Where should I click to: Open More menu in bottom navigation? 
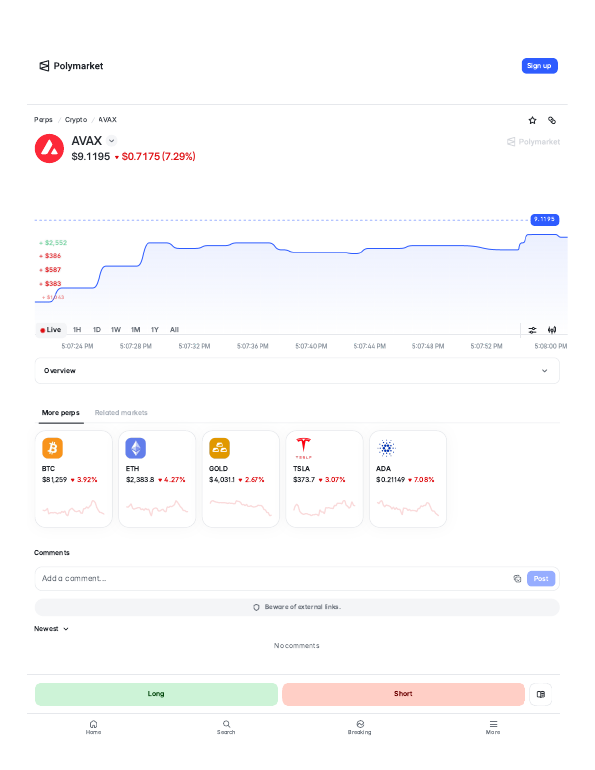493,727
